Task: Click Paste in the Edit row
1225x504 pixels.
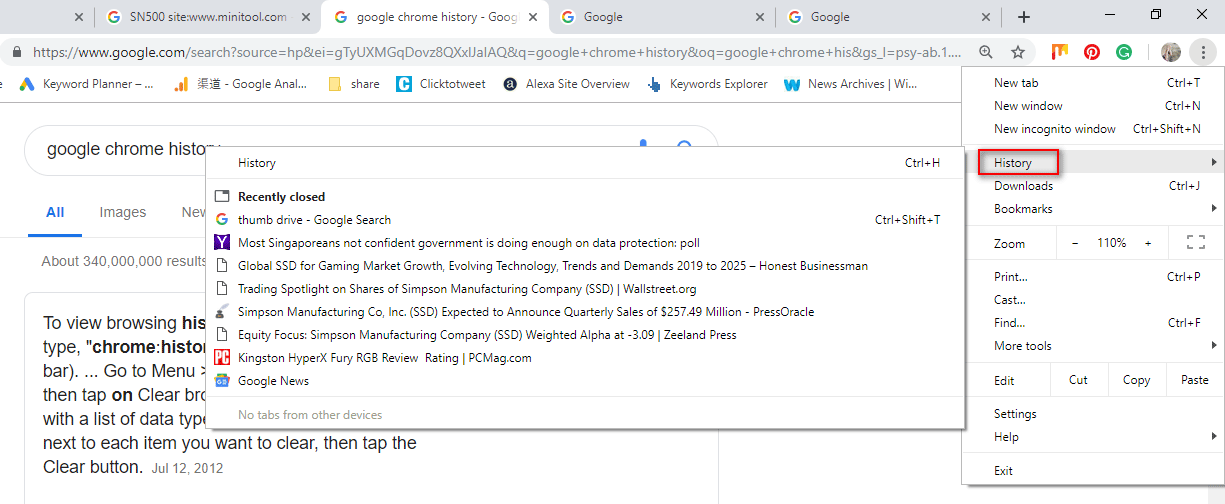Action: (1194, 380)
